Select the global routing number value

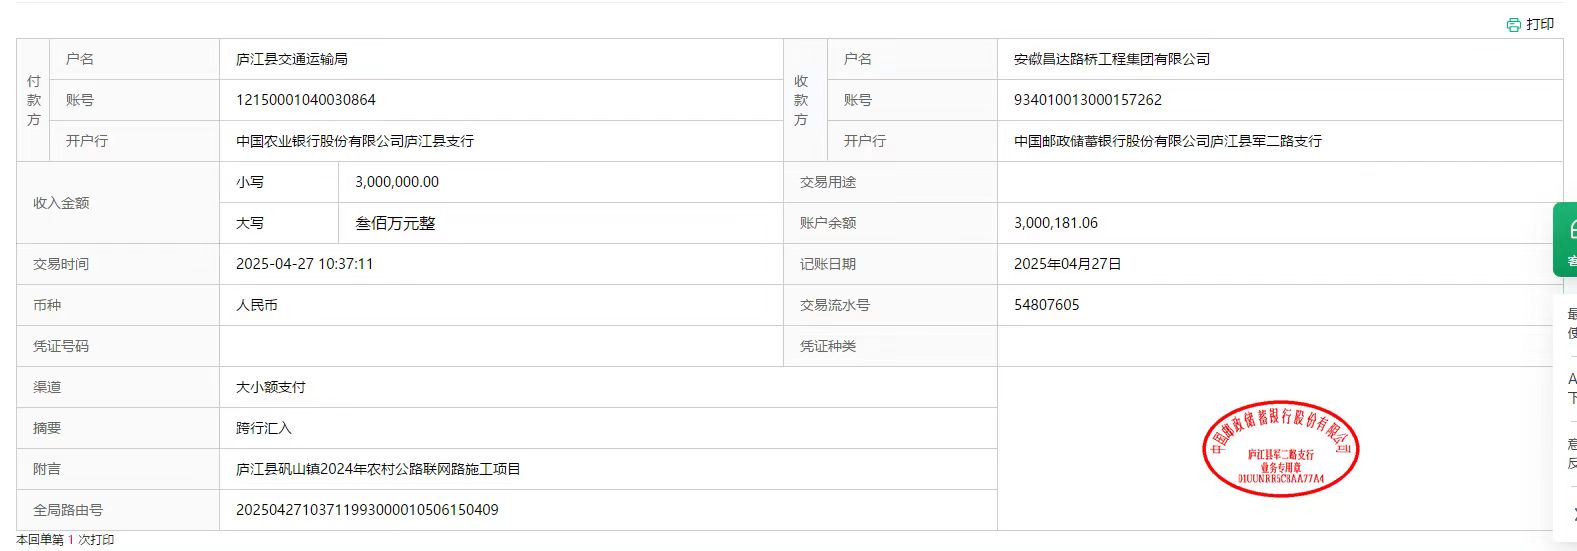point(366,510)
